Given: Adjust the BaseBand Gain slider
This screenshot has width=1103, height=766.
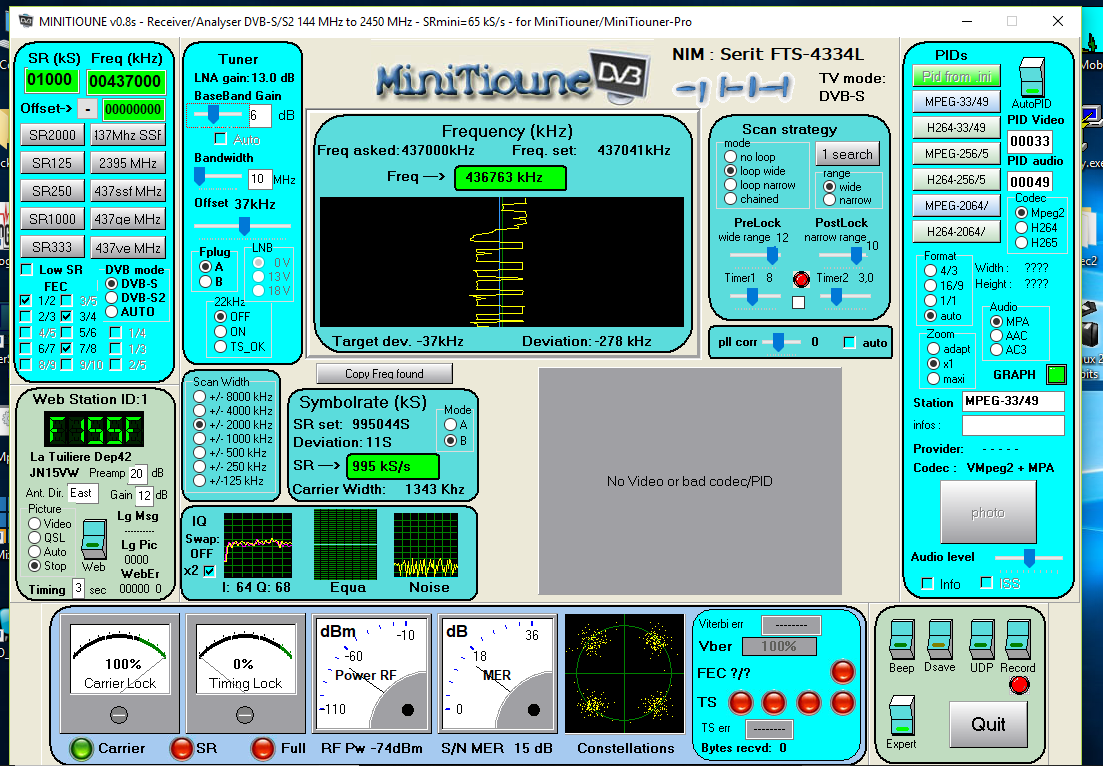Looking at the screenshot, I should click(212, 115).
